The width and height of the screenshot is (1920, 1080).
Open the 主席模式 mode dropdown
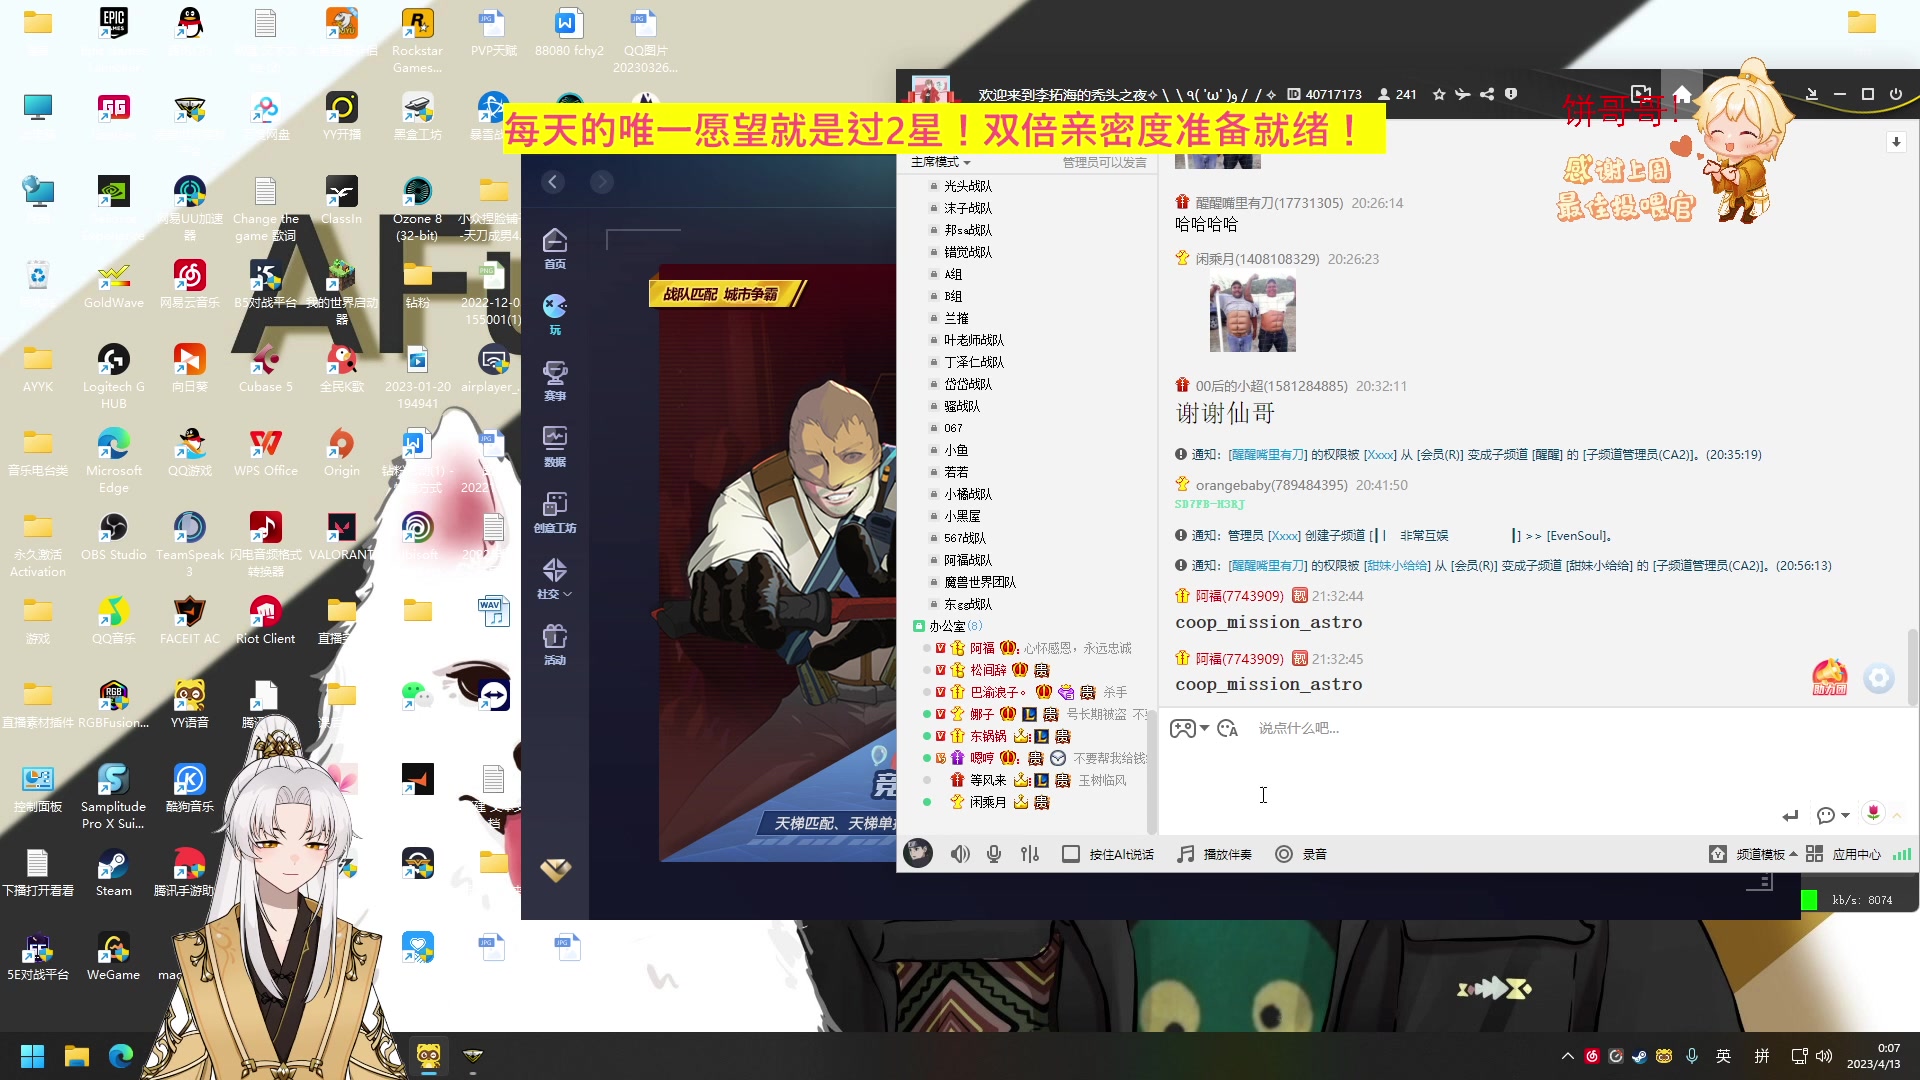tap(940, 162)
